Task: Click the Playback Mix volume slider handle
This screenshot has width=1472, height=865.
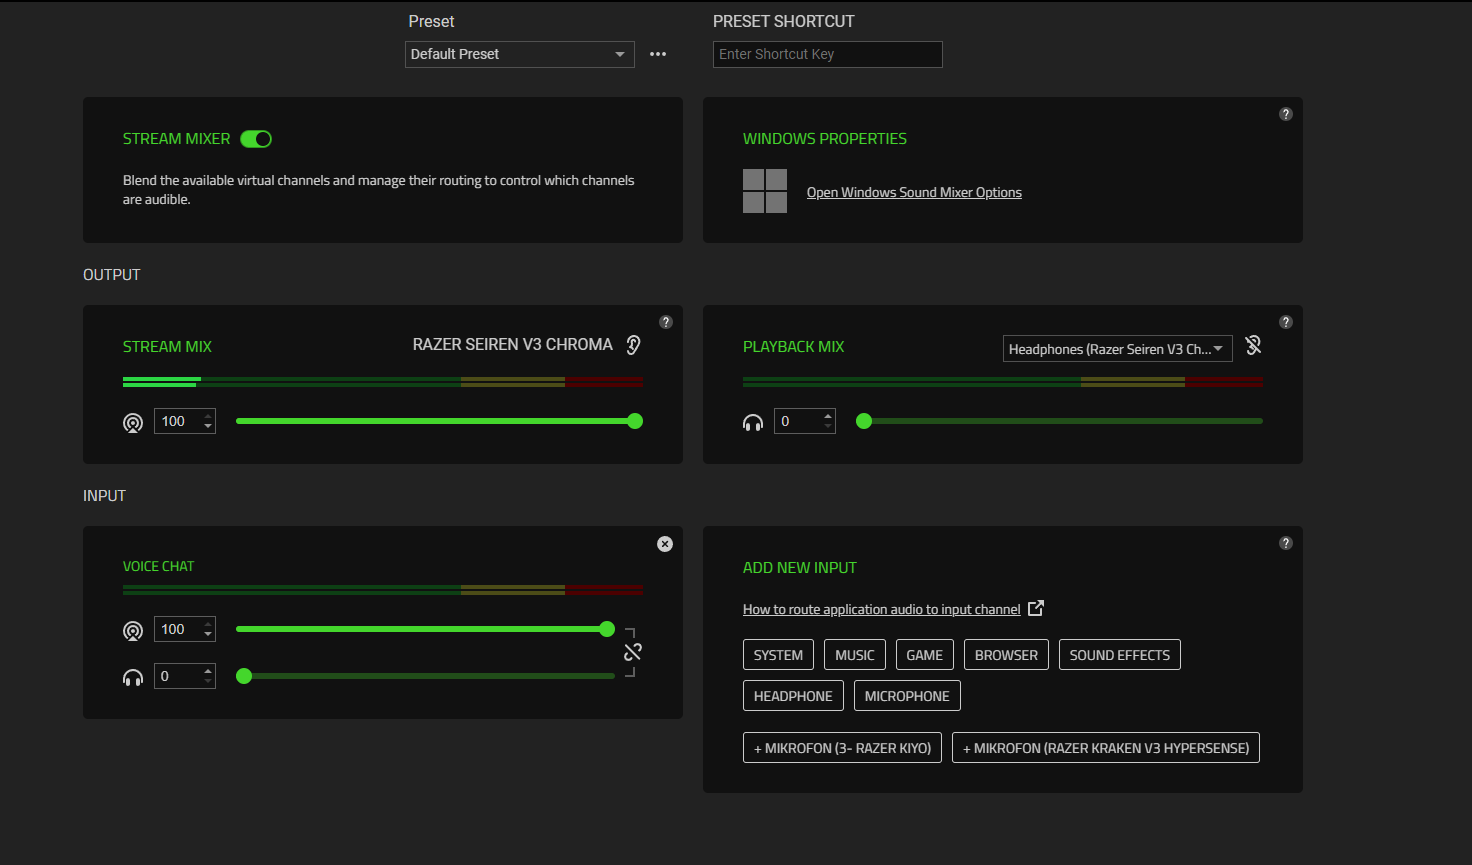Action: point(864,421)
